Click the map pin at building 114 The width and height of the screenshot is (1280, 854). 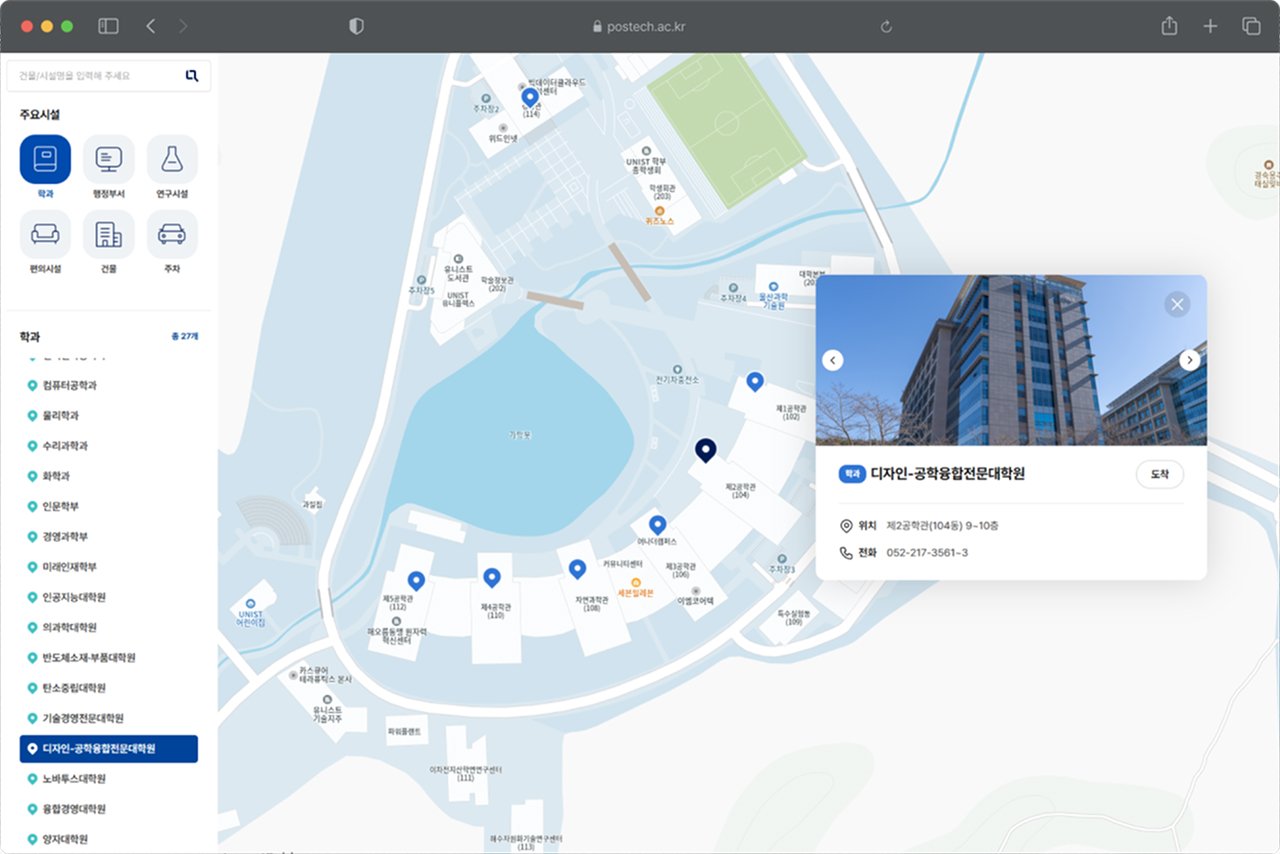[x=531, y=98]
